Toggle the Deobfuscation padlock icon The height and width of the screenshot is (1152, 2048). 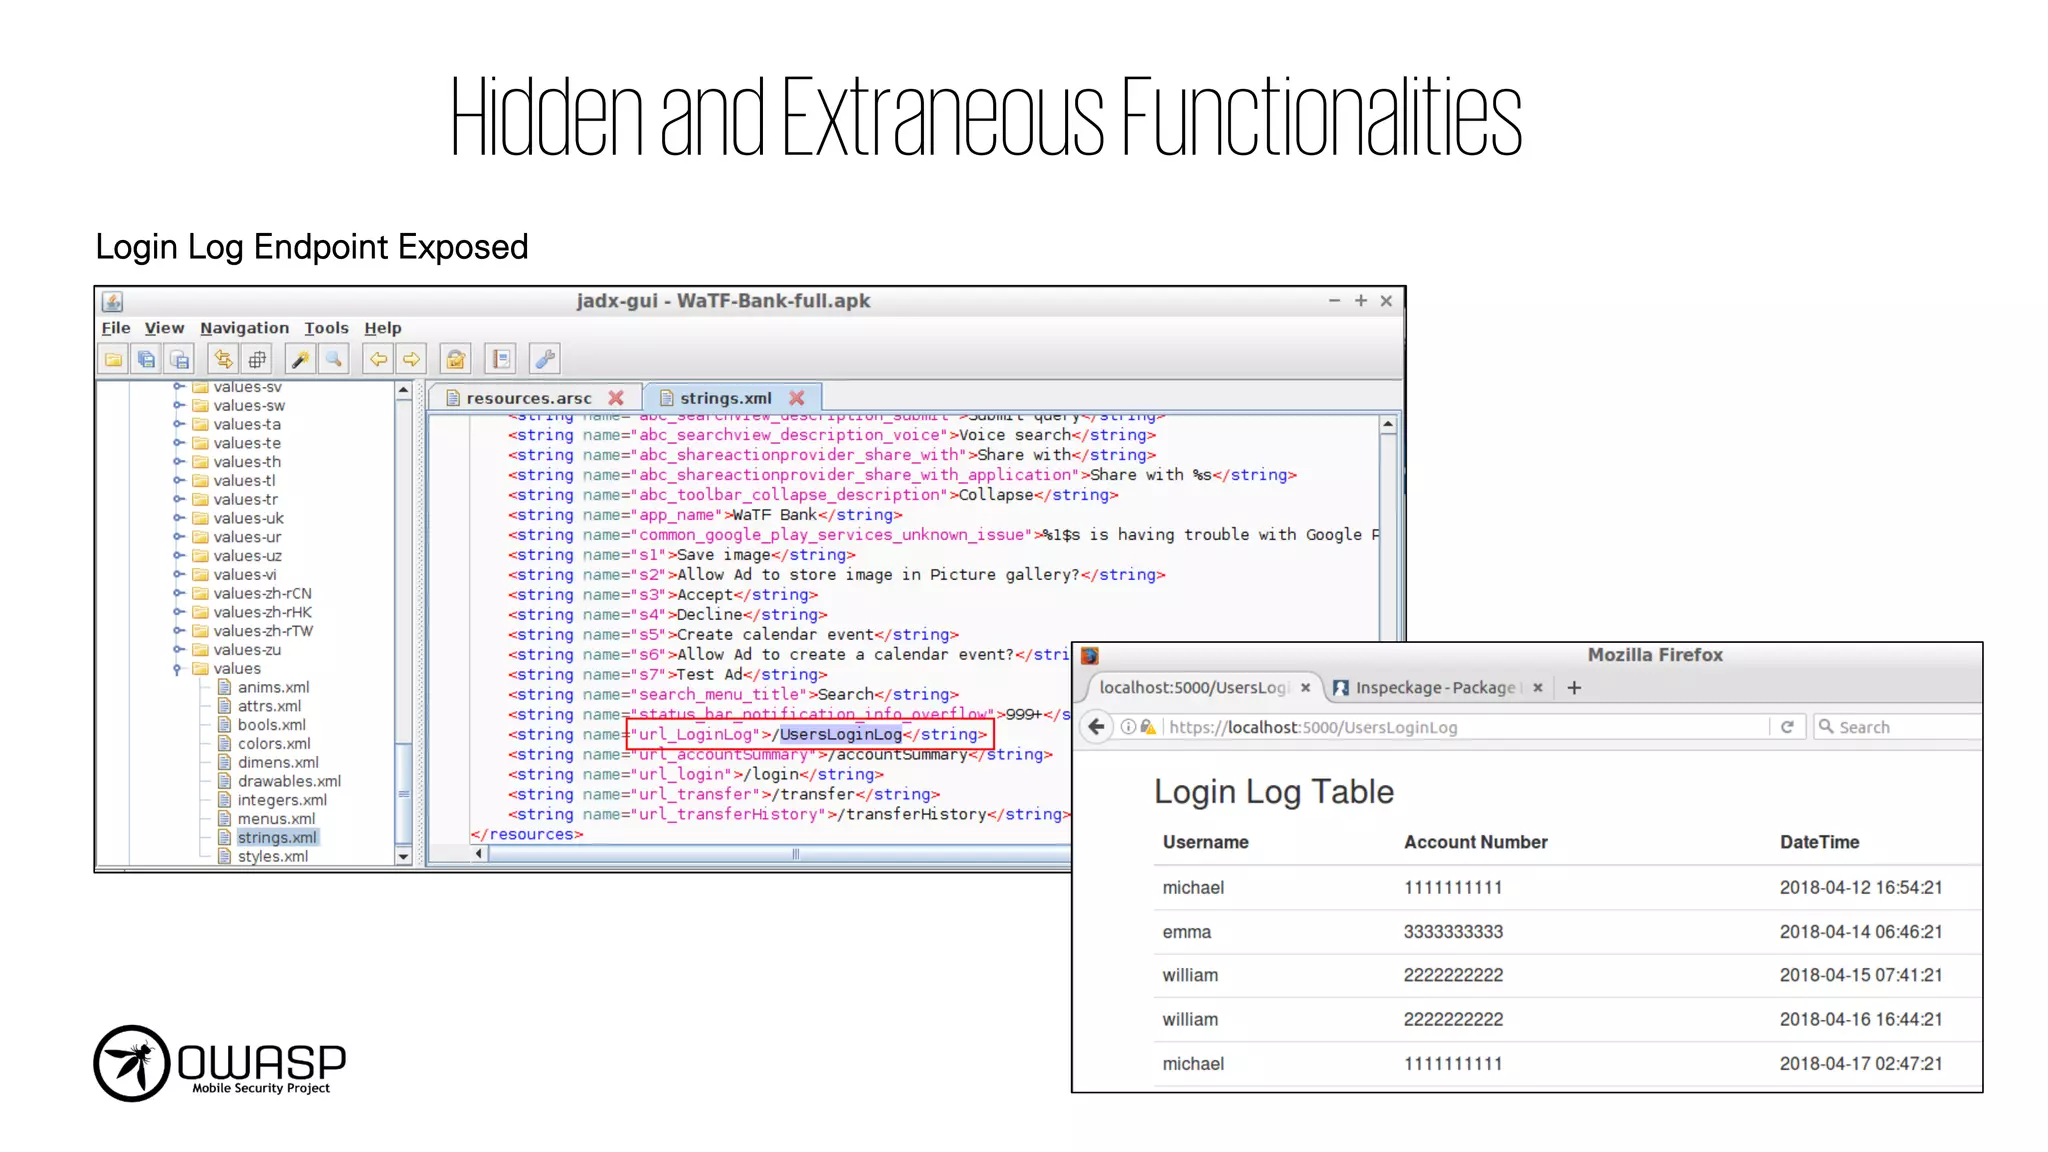tap(456, 359)
